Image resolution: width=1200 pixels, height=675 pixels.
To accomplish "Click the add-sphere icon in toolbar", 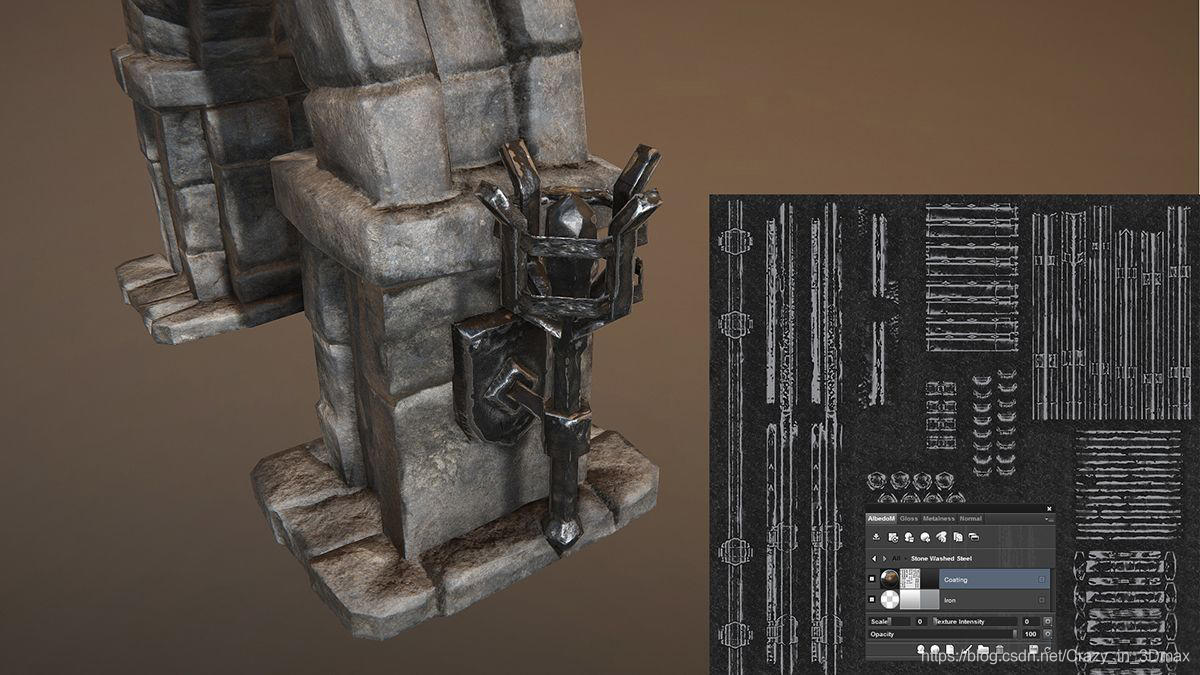I will [925, 537].
